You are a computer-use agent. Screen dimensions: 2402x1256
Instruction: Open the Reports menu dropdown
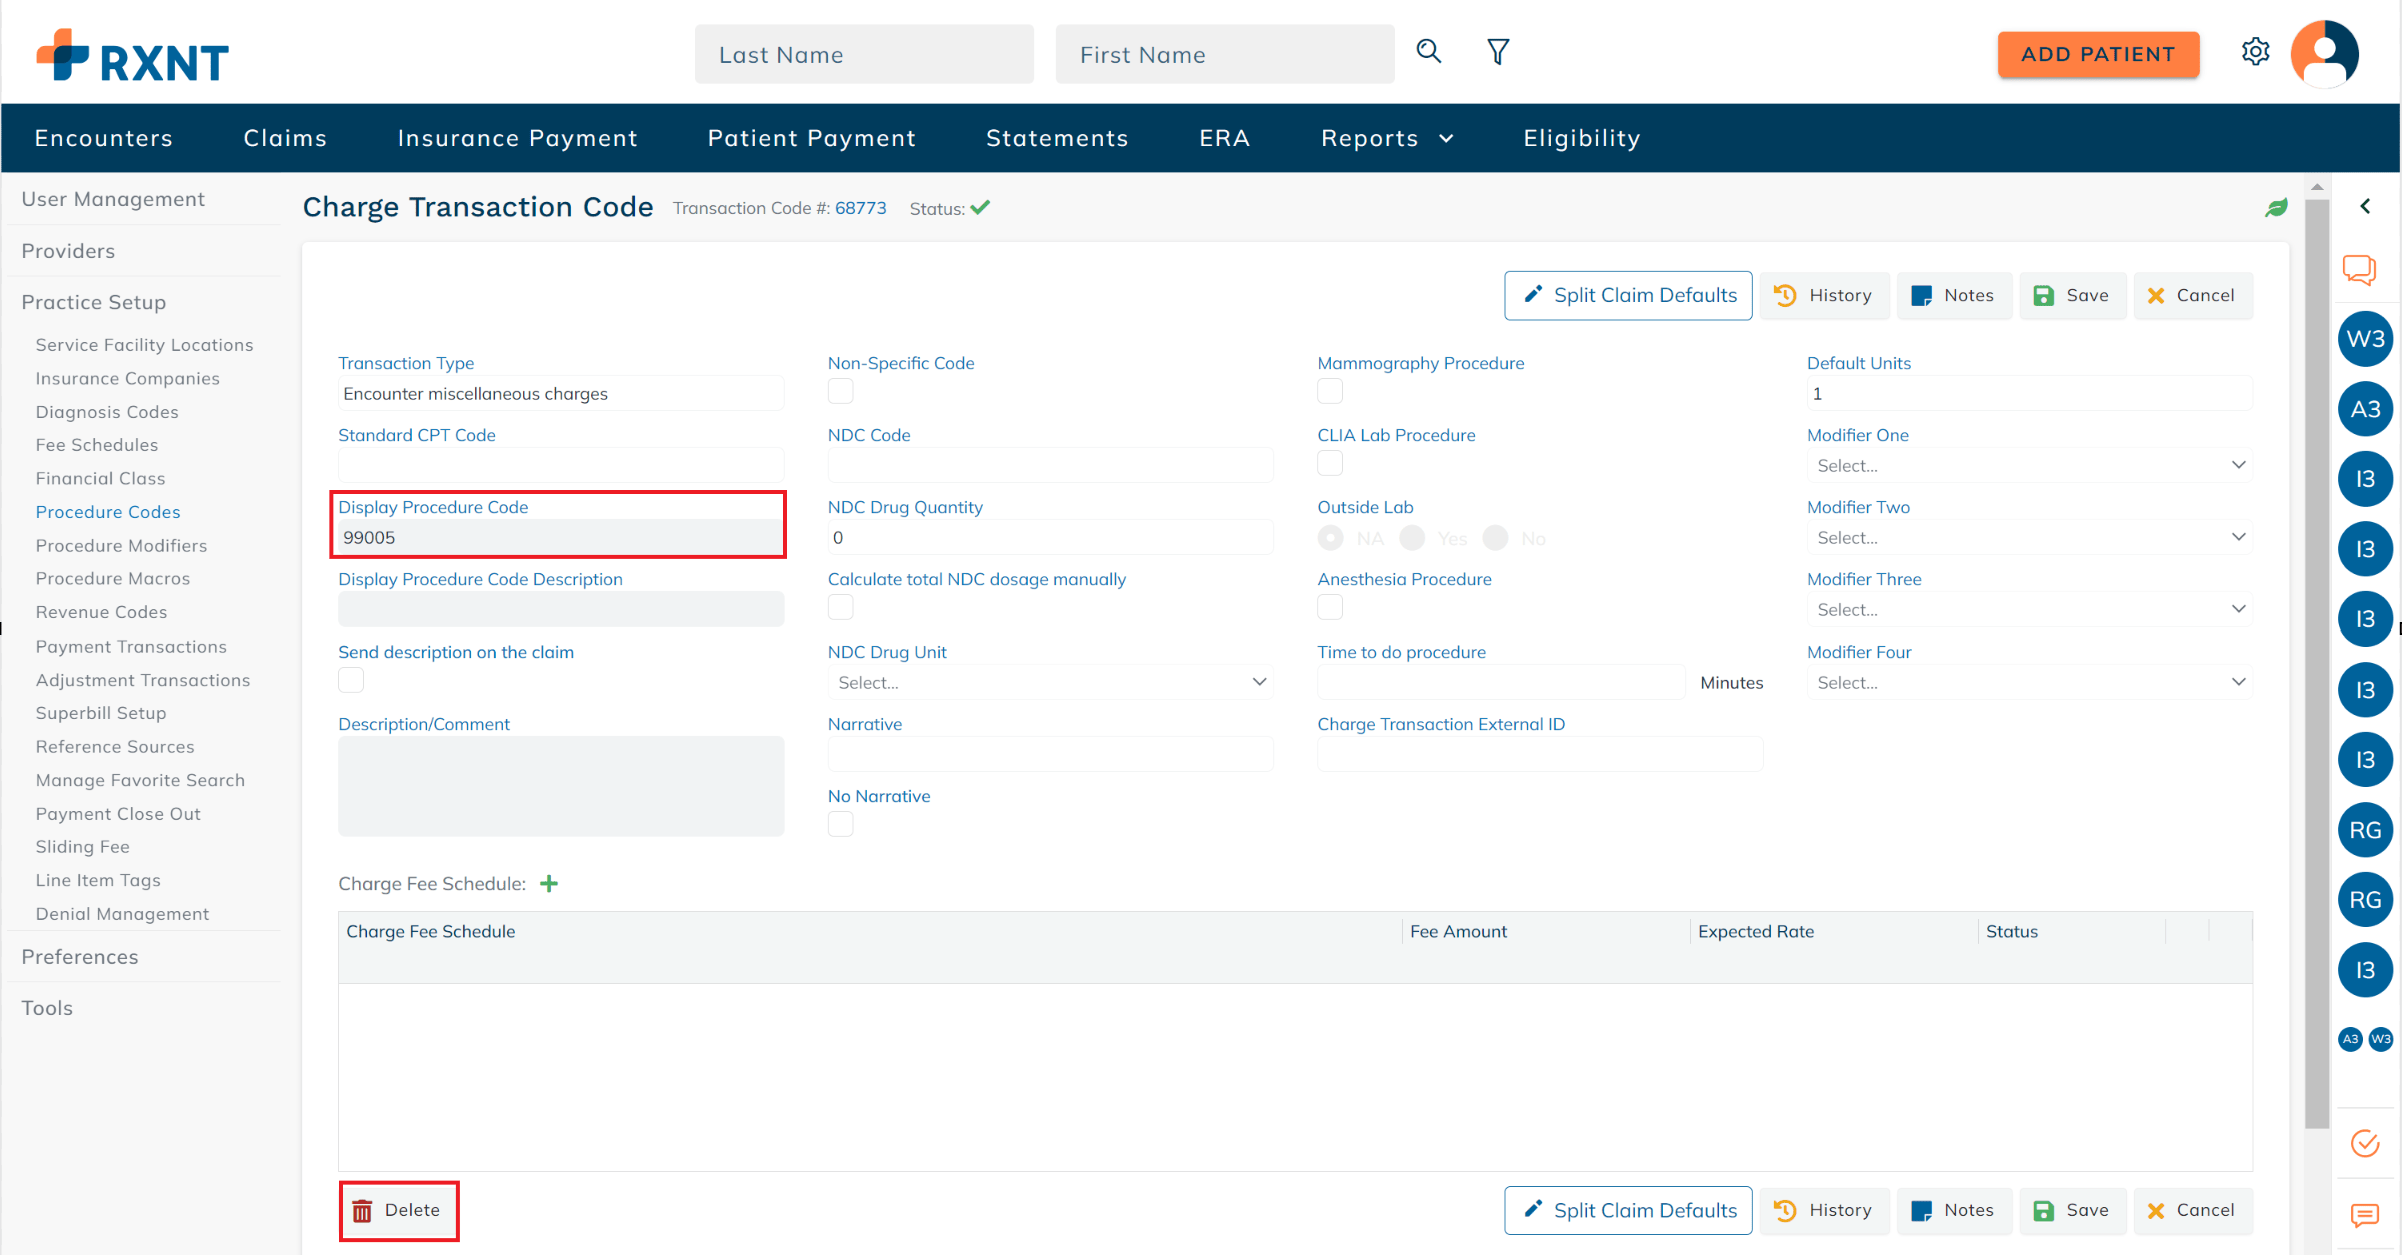pyautogui.click(x=1386, y=138)
